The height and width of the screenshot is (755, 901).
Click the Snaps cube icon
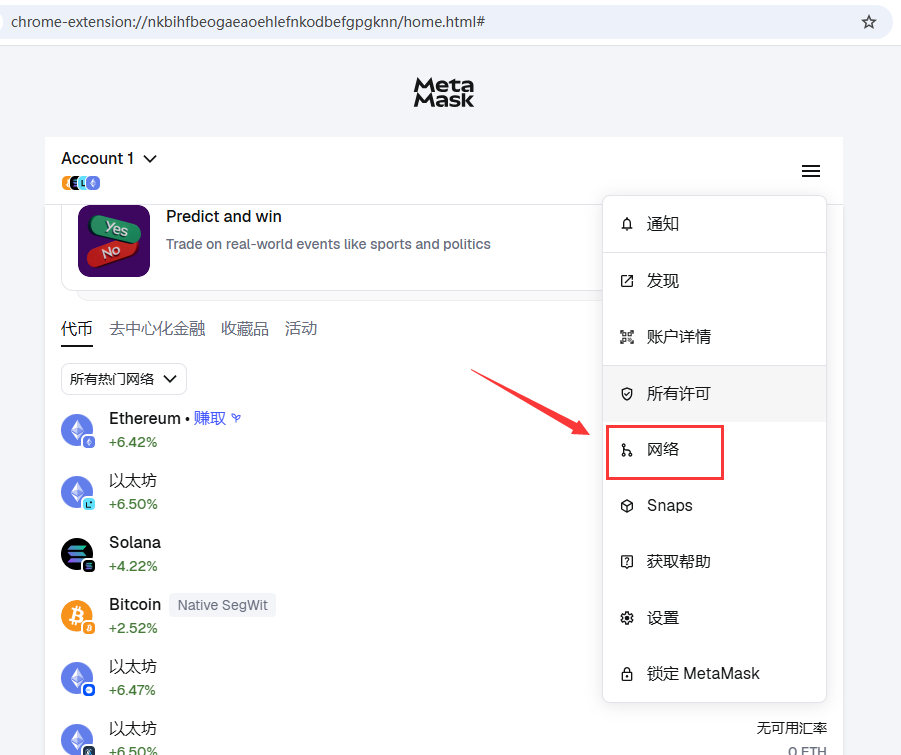pos(627,506)
